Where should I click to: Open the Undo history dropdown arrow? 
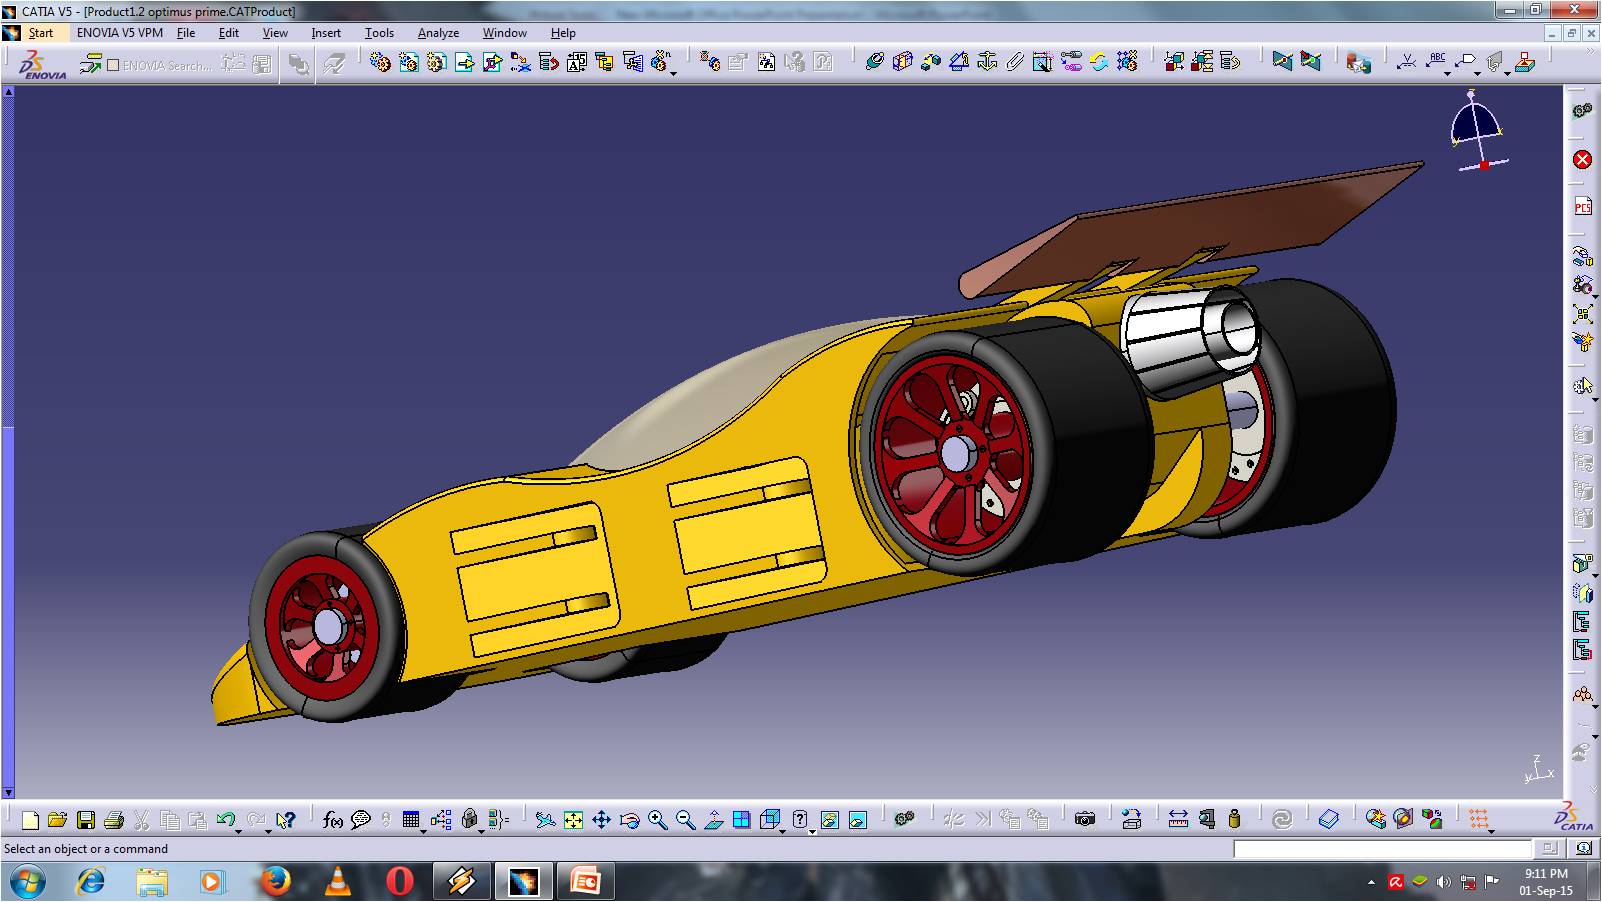240,830
